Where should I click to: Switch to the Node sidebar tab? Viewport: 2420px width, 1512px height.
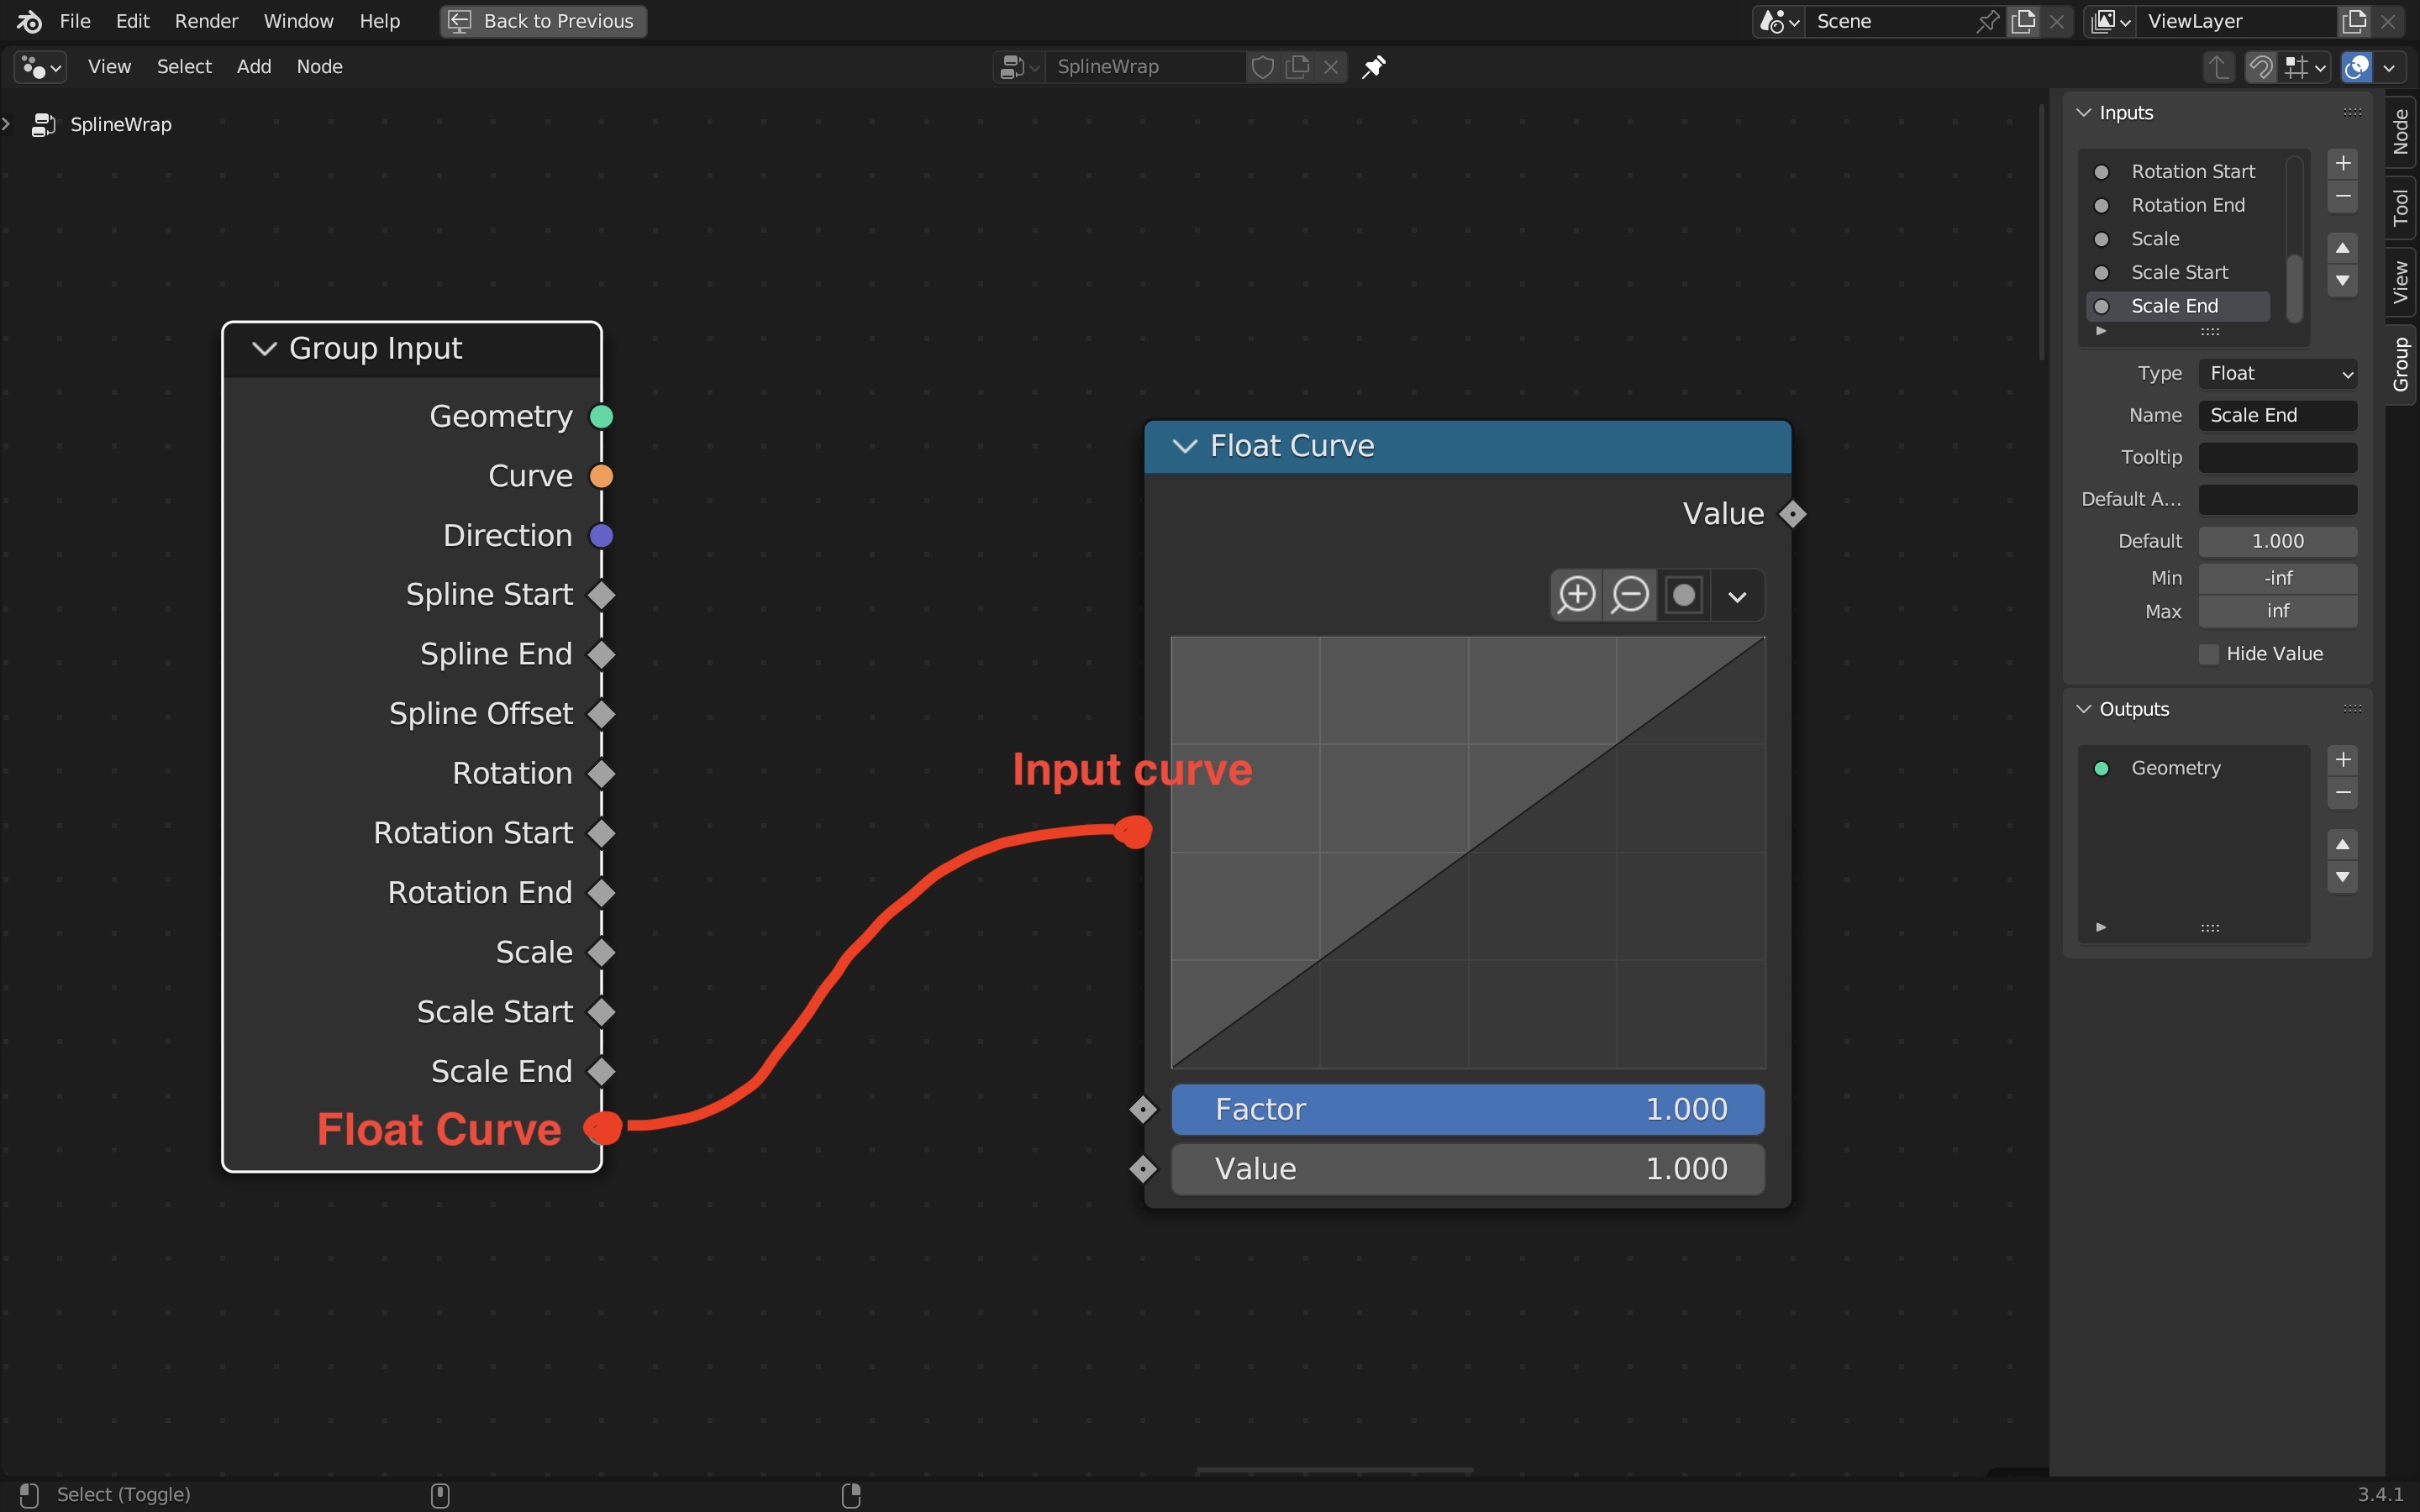point(2402,132)
